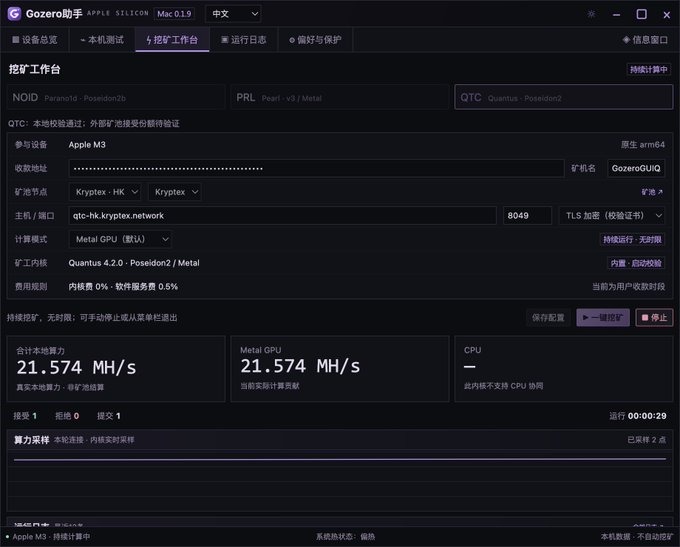Click the 算力采样 chart header

(340, 440)
